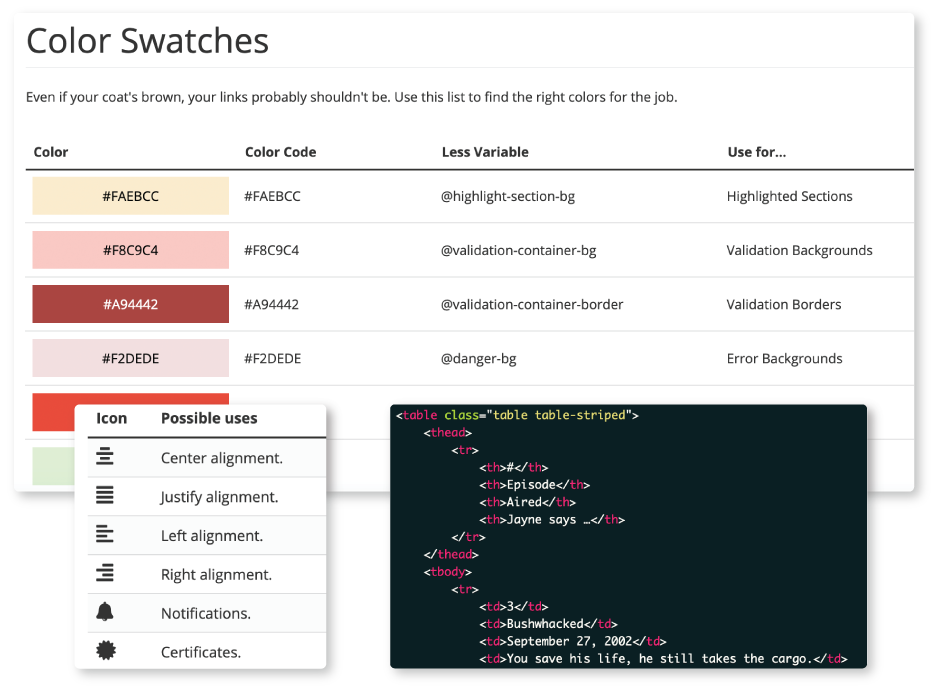Click the Aired th code line
Image resolution: width=950 pixels, height=699 pixels.
[527, 502]
